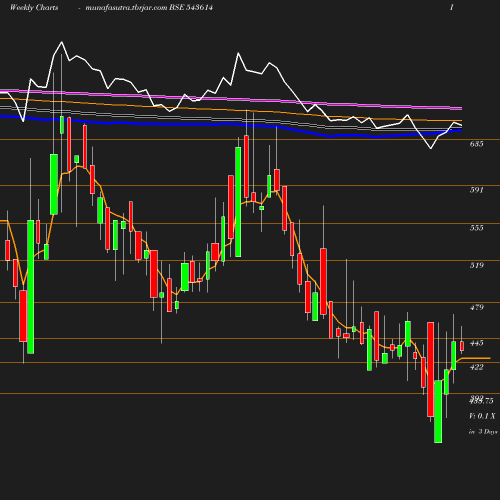This screenshot has height=500, width=500.
Task: Click the "591" price axis label
Action: tap(476, 190)
